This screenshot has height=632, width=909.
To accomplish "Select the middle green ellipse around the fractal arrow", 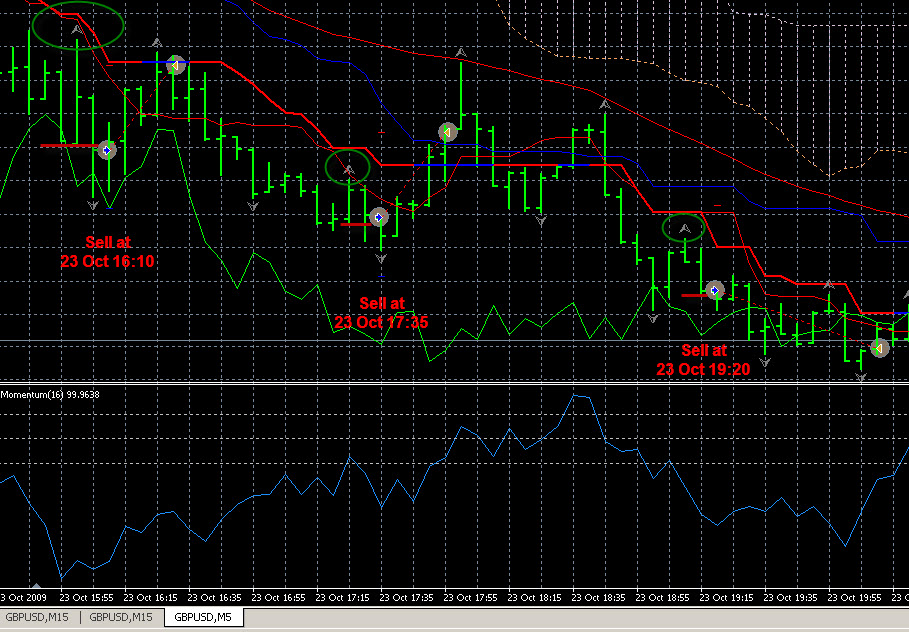I will point(347,168).
